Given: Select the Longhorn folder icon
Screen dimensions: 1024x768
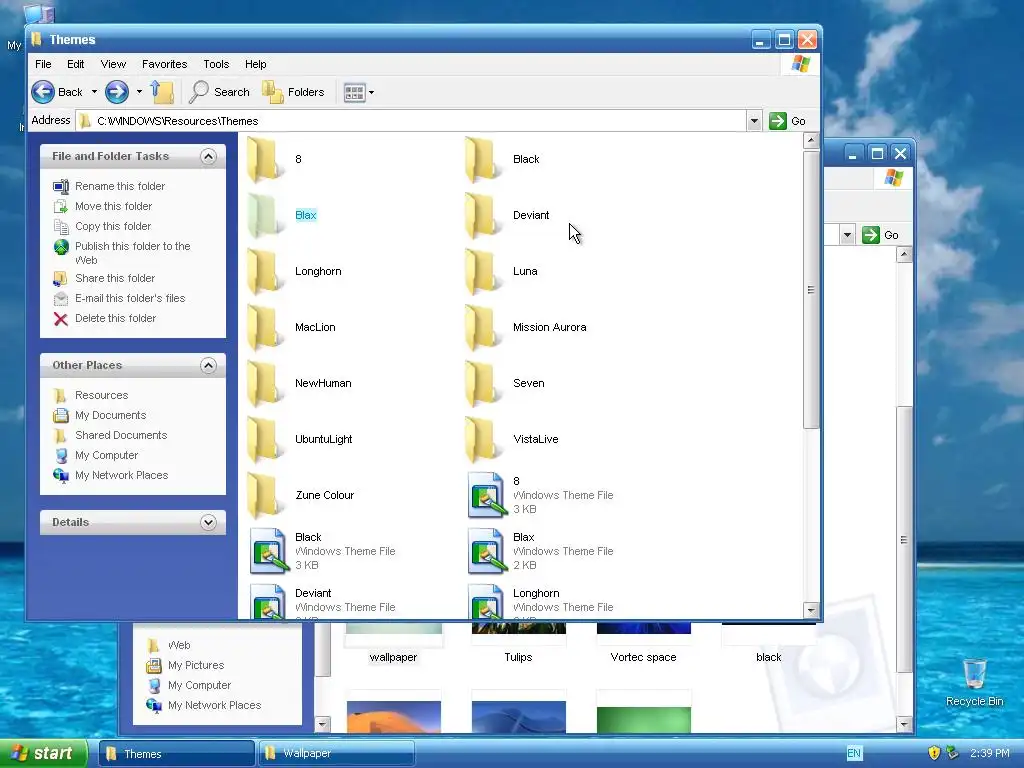Looking at the screenshot, I should pyautogui.click(x=266, y=272).
